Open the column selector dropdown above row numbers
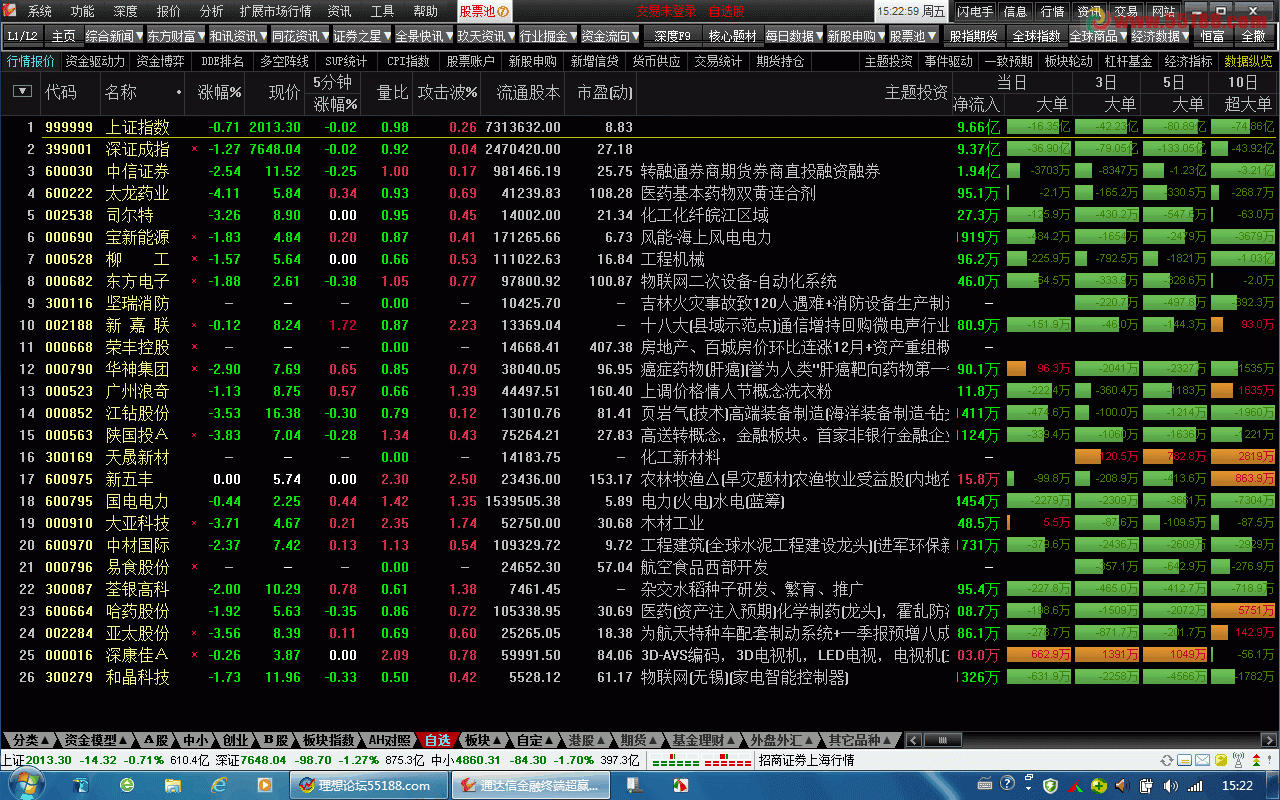Viewport: 1280px width, 800px height. click(x=21, y=91)
